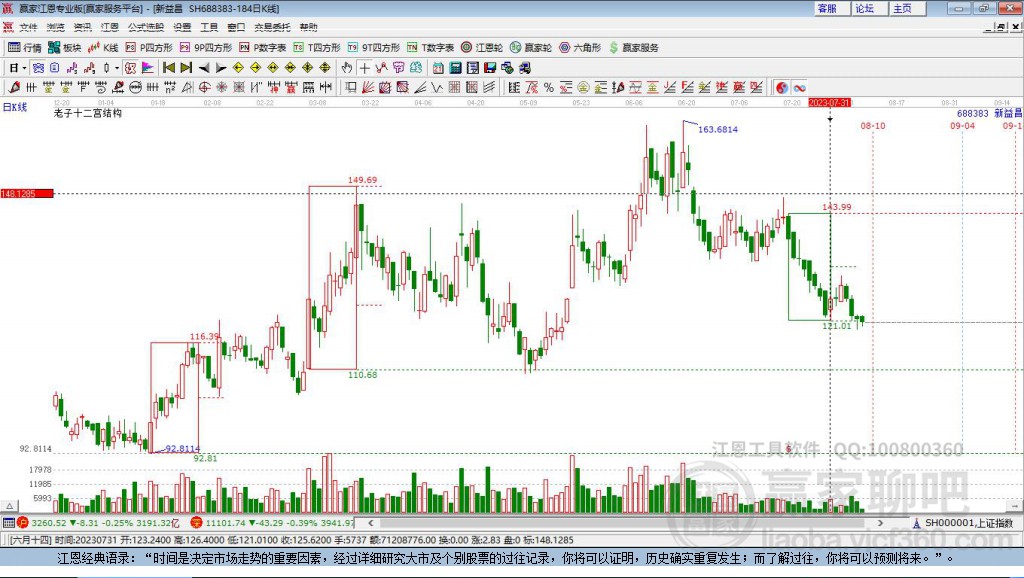Image resolution: width=1024 pixels, height=578 pixels.
Task: Select the zigzag wave line tool
Action: click(437, 88)
